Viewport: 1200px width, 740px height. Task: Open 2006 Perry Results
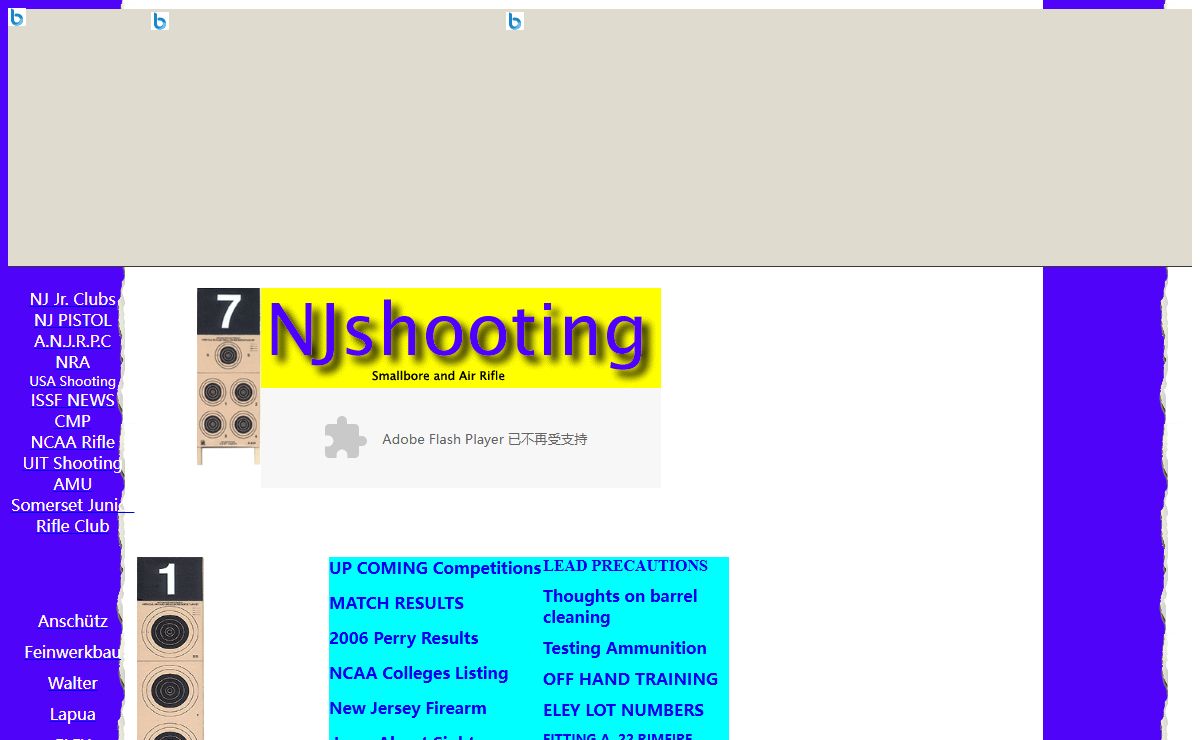pyautogui.click(x=404, y=638)
